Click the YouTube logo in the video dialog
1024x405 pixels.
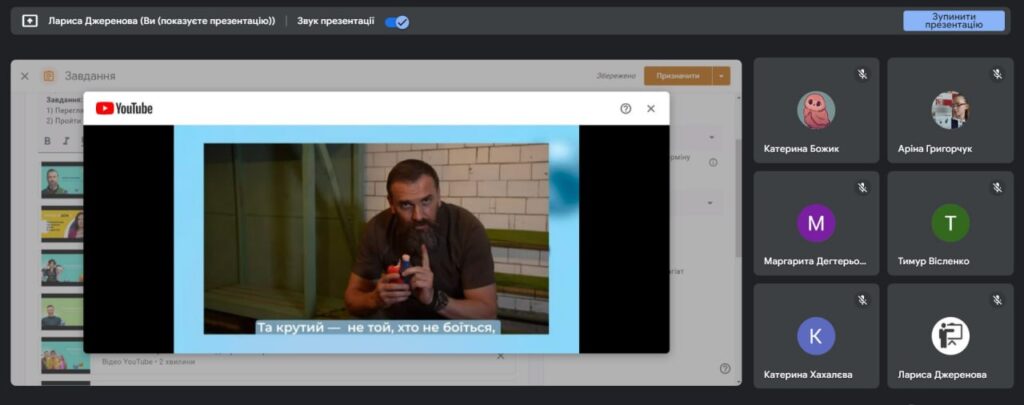coord(124,108)
